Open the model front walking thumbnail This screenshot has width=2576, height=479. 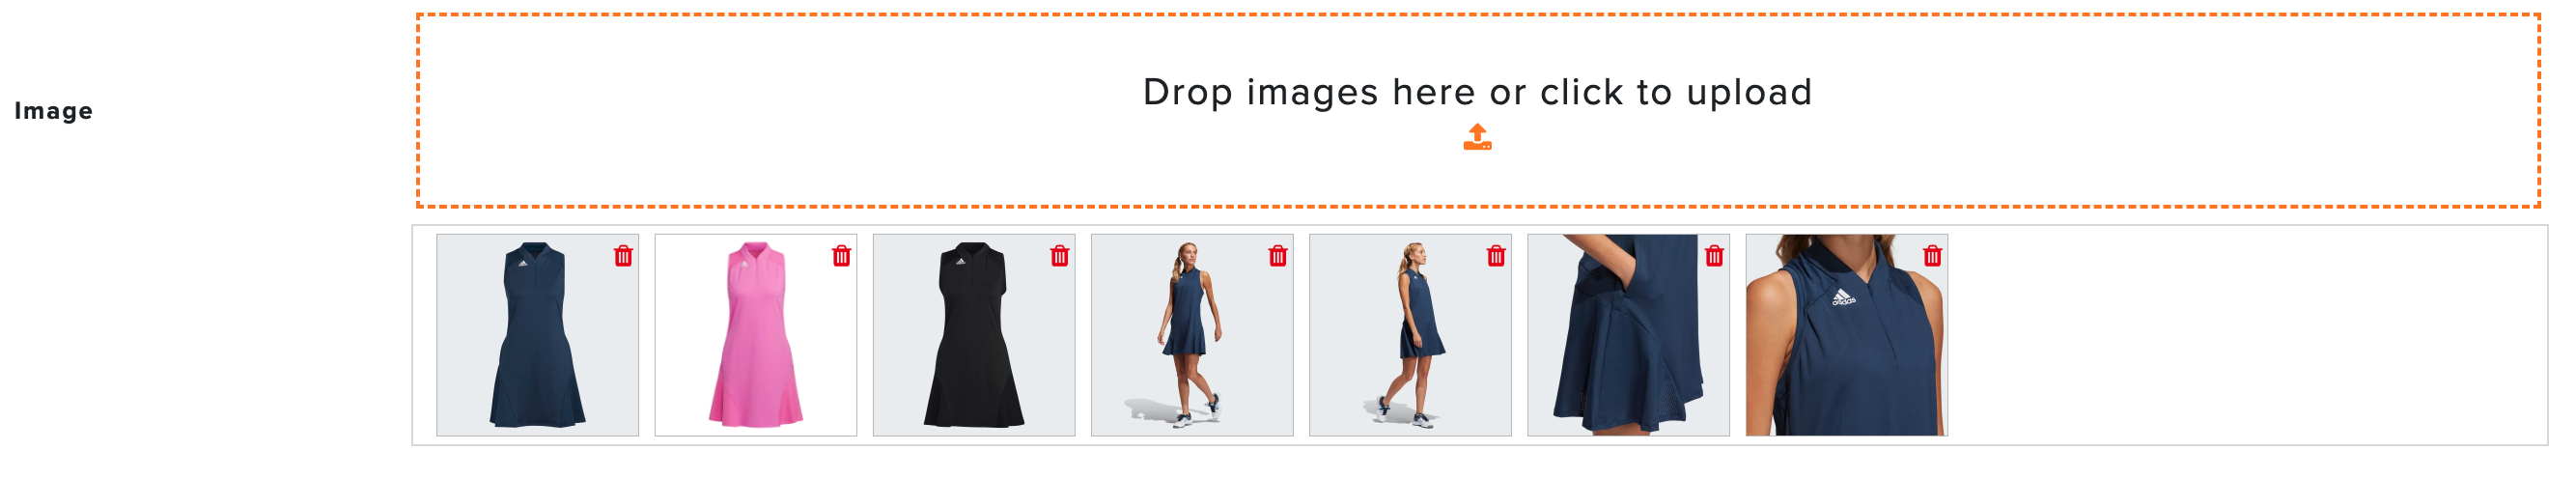click(1191, 335)
